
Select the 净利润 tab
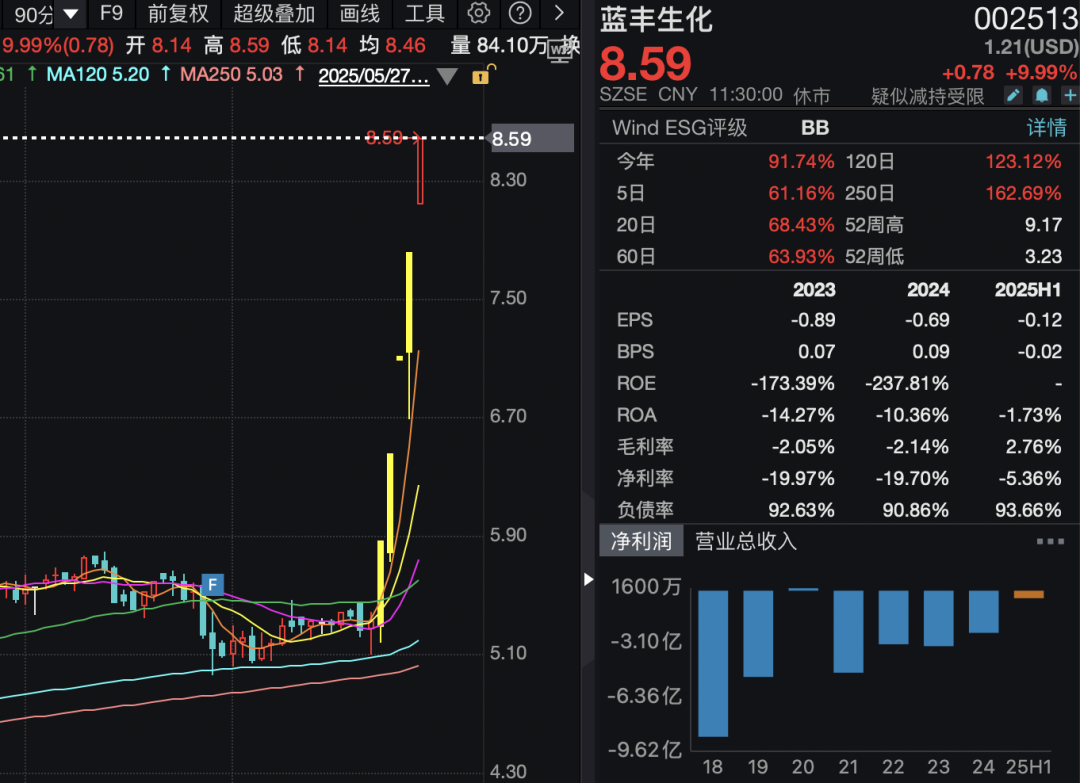coord(641,541)
